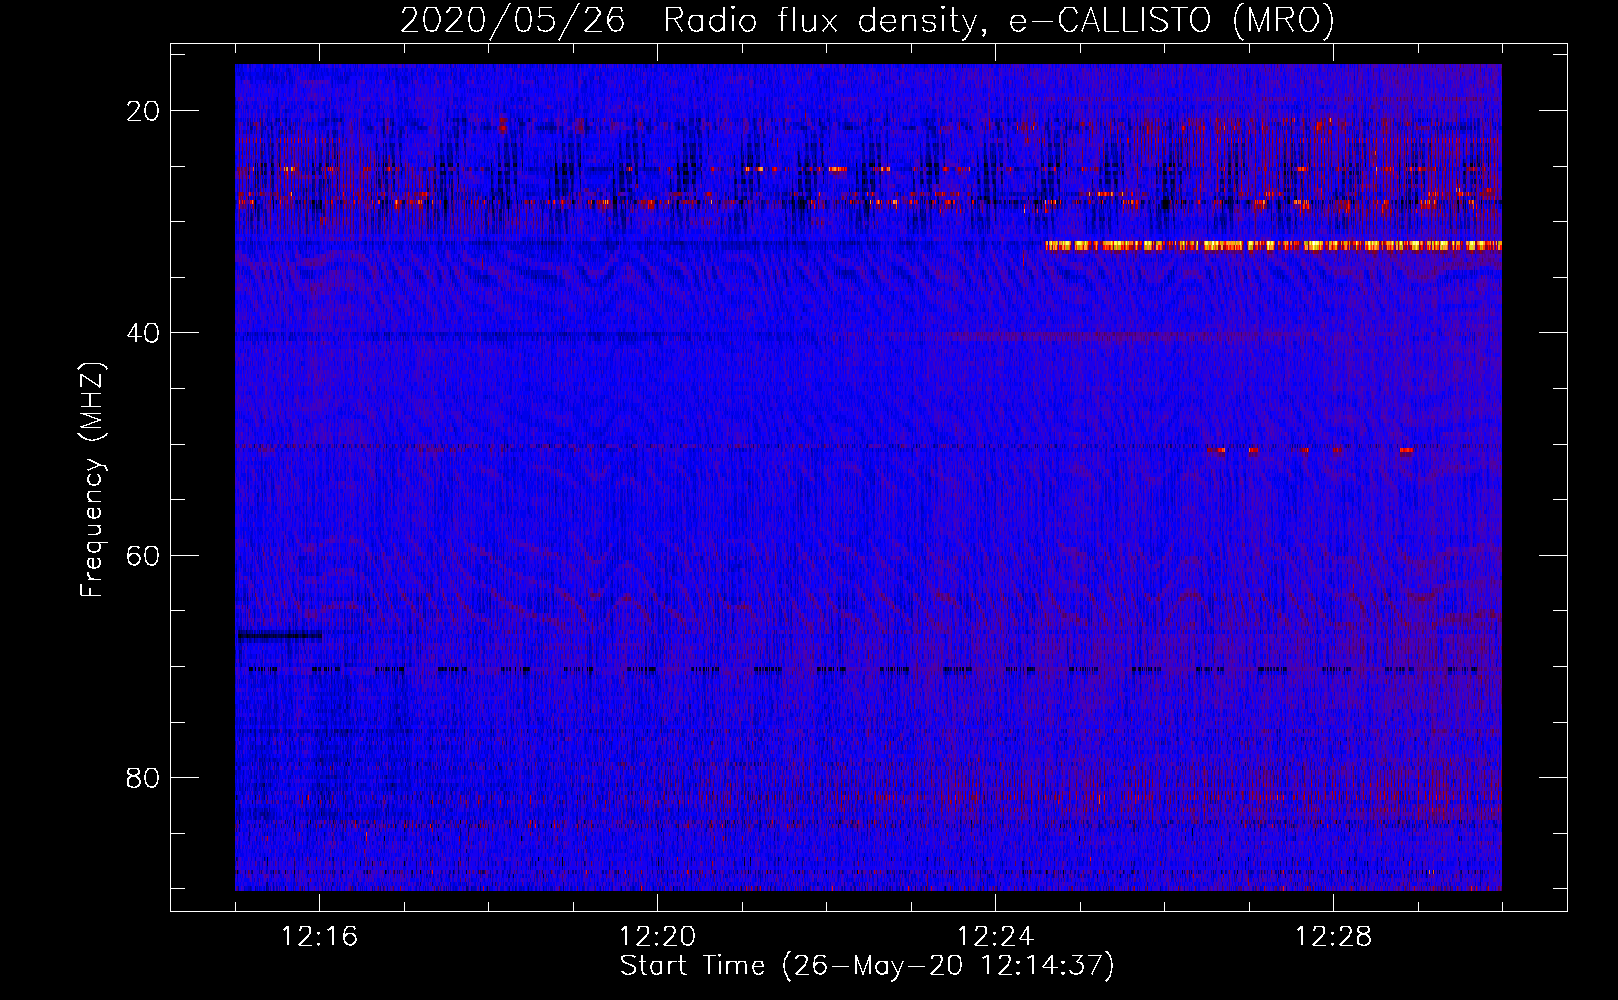The width and height of the screenshot is (1618, 1000).
Task: Click the 60 MHz frequency tick label
Action: coord(143,555)
